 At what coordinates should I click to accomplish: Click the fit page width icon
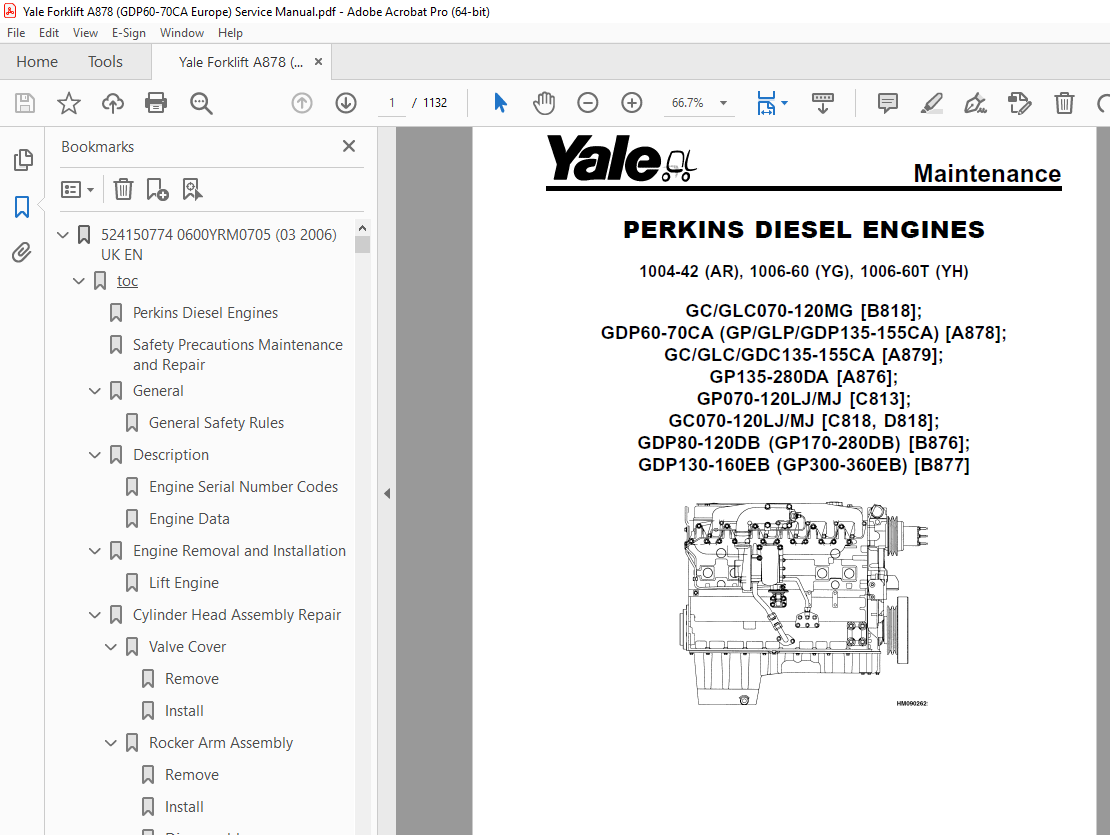pyautogui.click(x=766, y=103)
